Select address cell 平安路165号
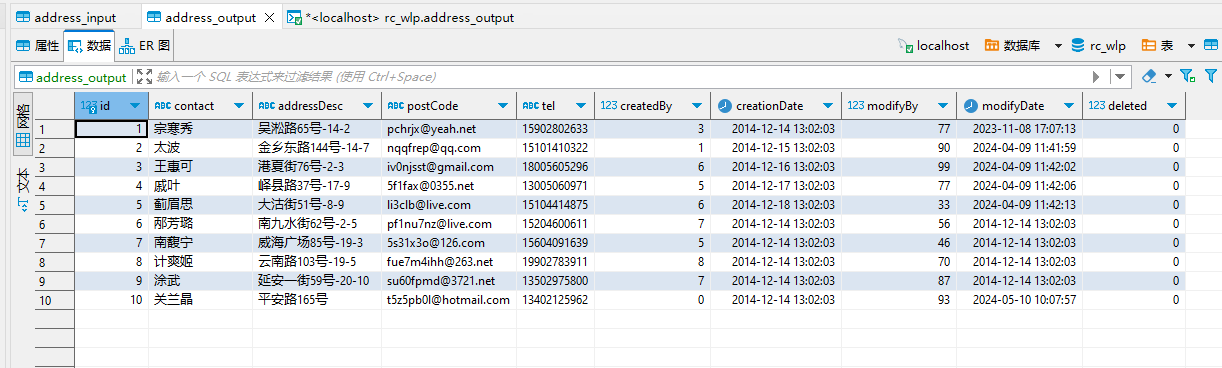This screenshot has height=368, width=1222. [x=317, y=300]
